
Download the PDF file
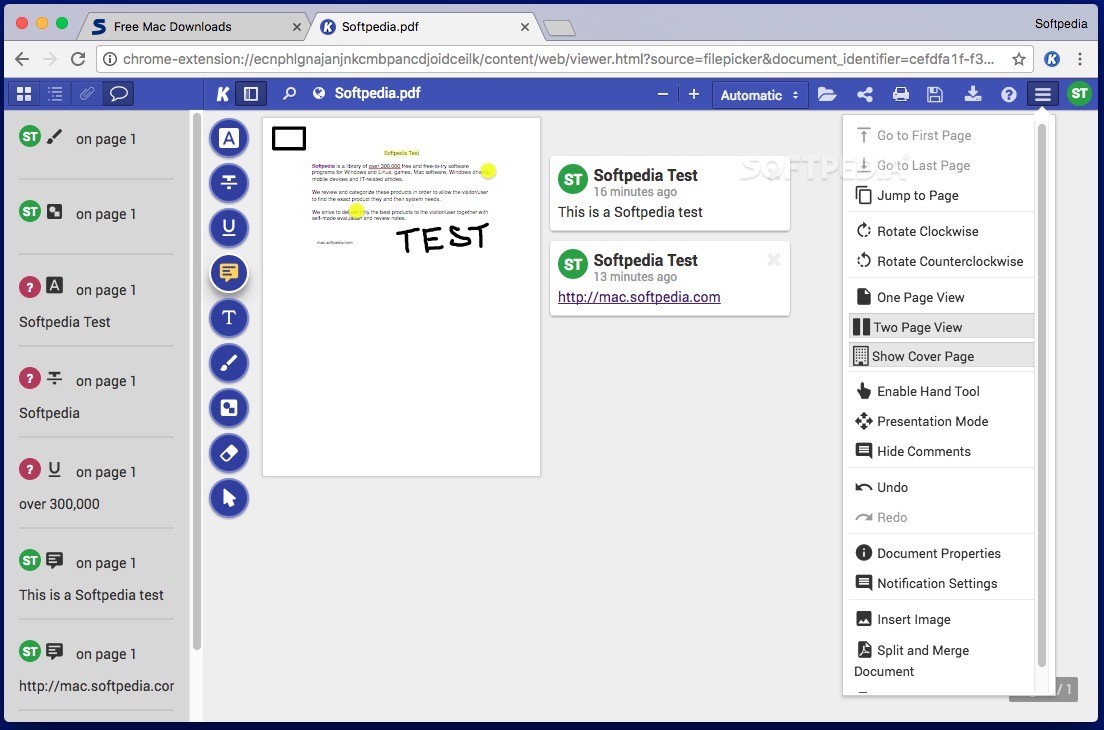[x=972, y=94]
